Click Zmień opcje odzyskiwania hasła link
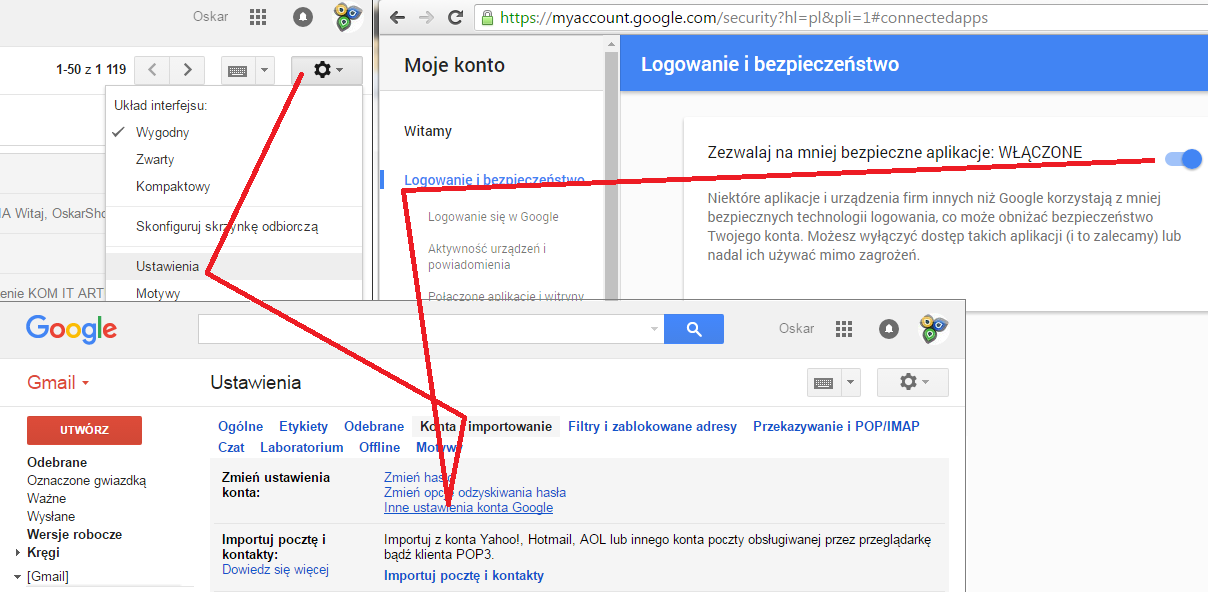Image resolution: width=1208 pixels, height=592 pixels. 475,492
